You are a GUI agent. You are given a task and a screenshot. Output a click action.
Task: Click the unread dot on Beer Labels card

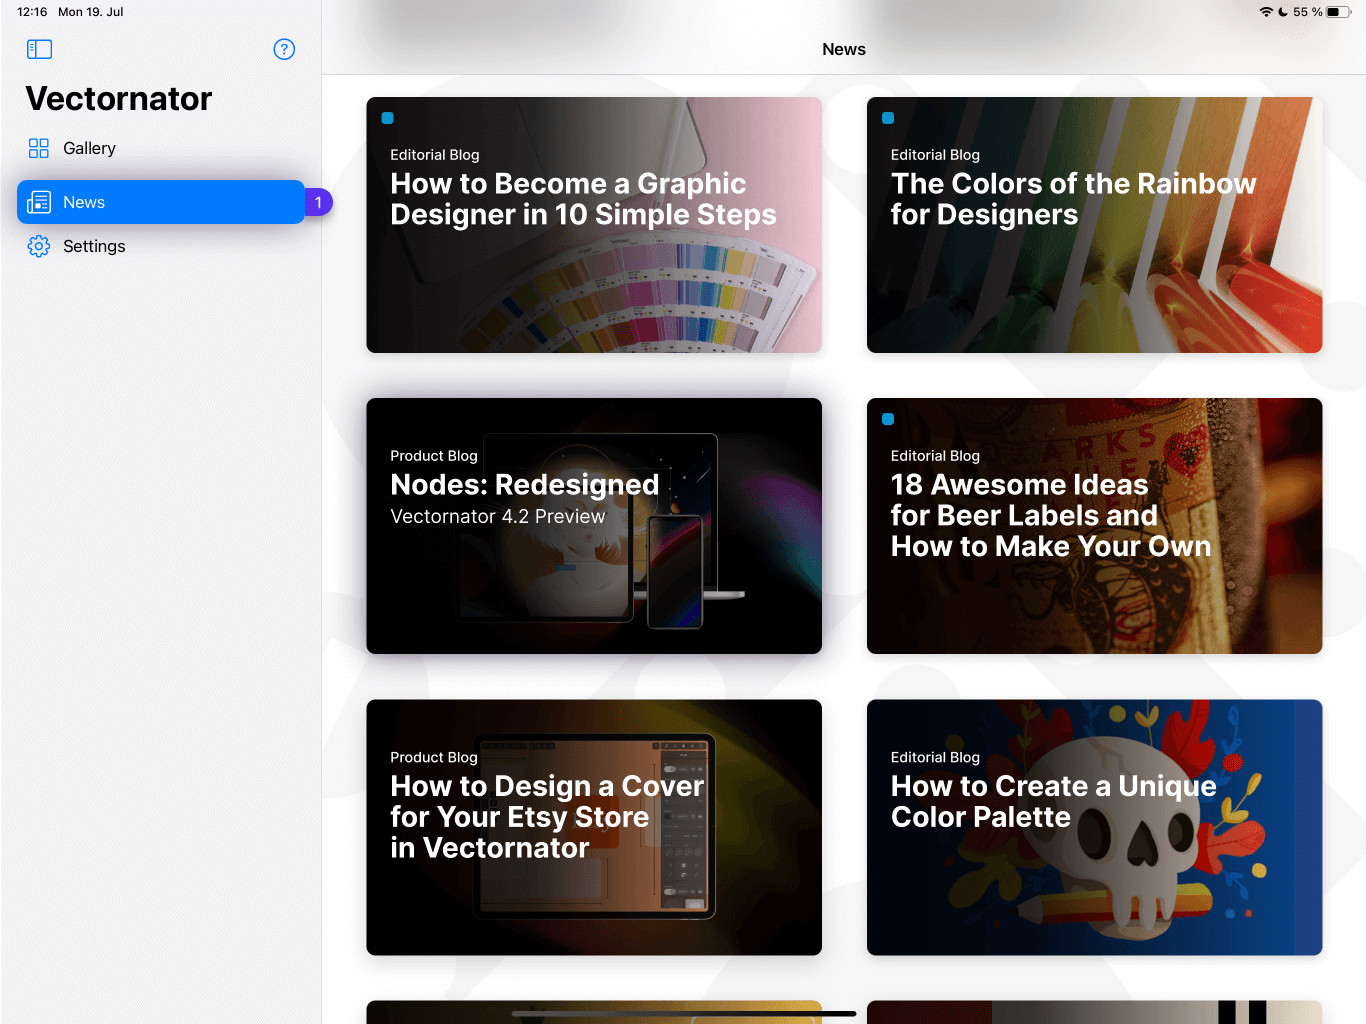click(888, 419)
